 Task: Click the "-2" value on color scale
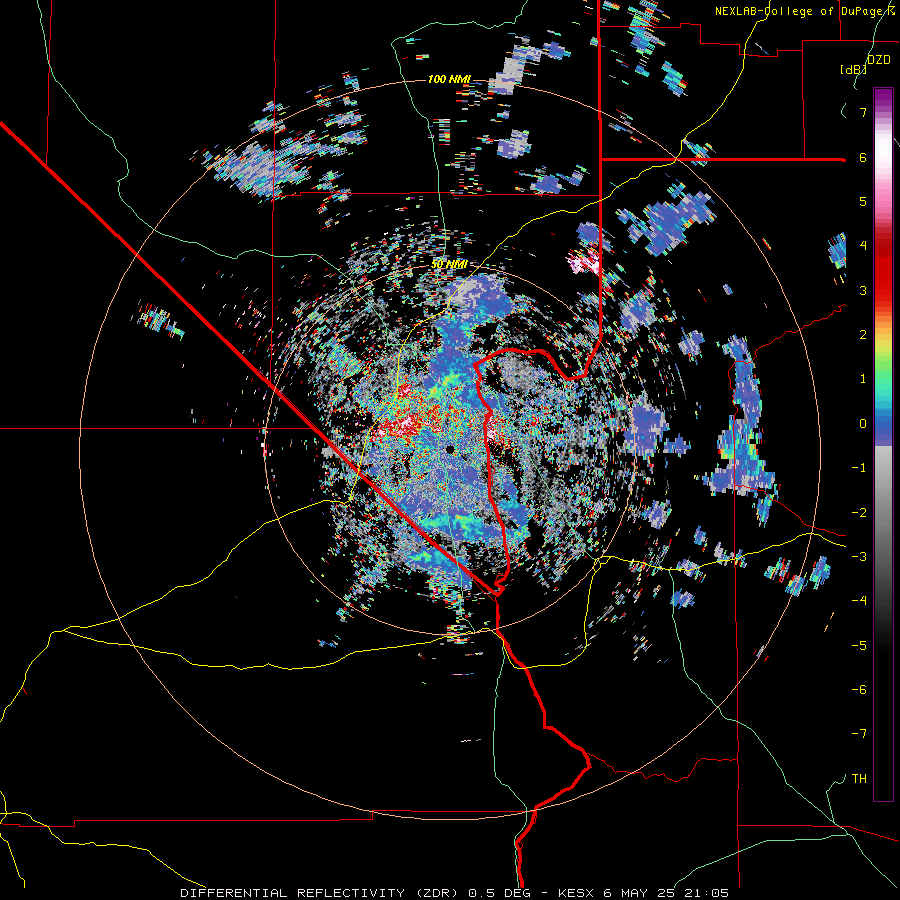click(859, 513)
